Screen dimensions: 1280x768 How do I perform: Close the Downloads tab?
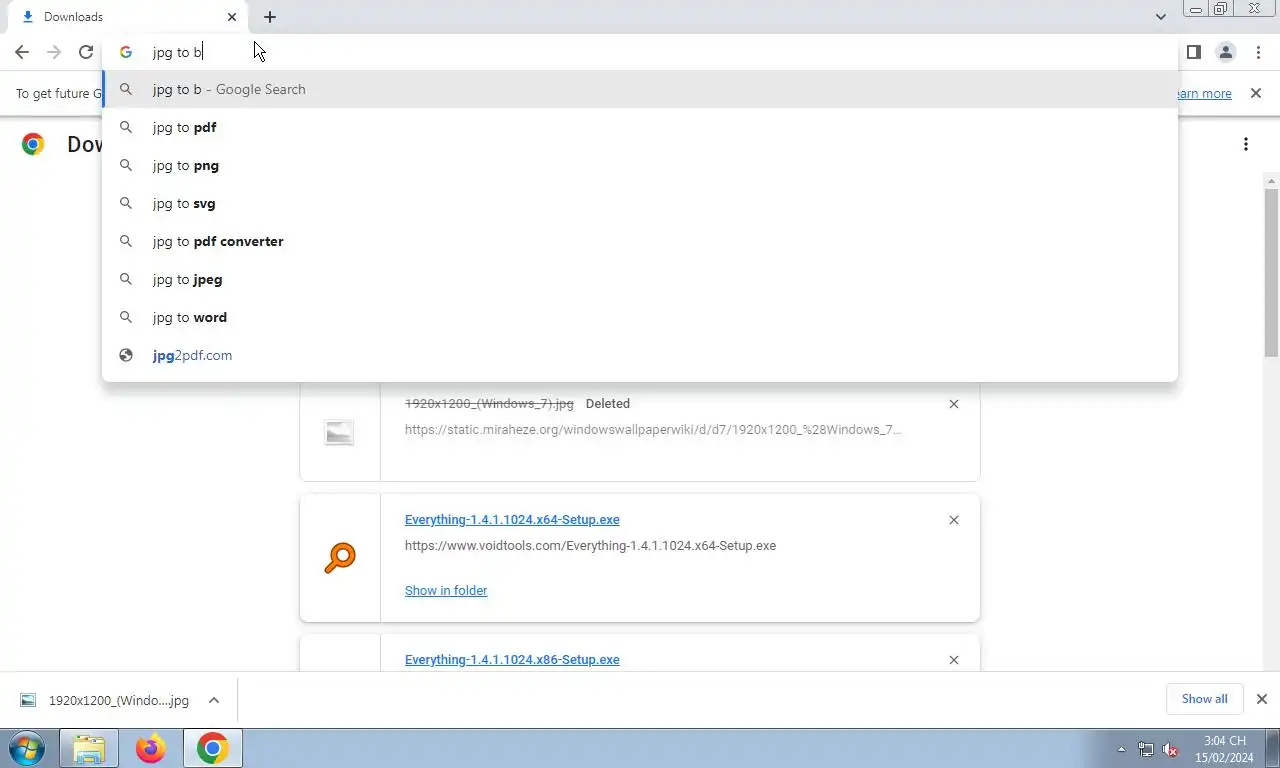[x=232, y=17]
